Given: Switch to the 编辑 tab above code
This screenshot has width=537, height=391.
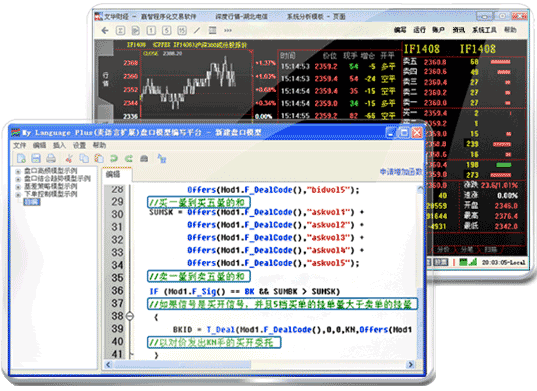Looking at the screenshot, I should click(x=113, y=174).
